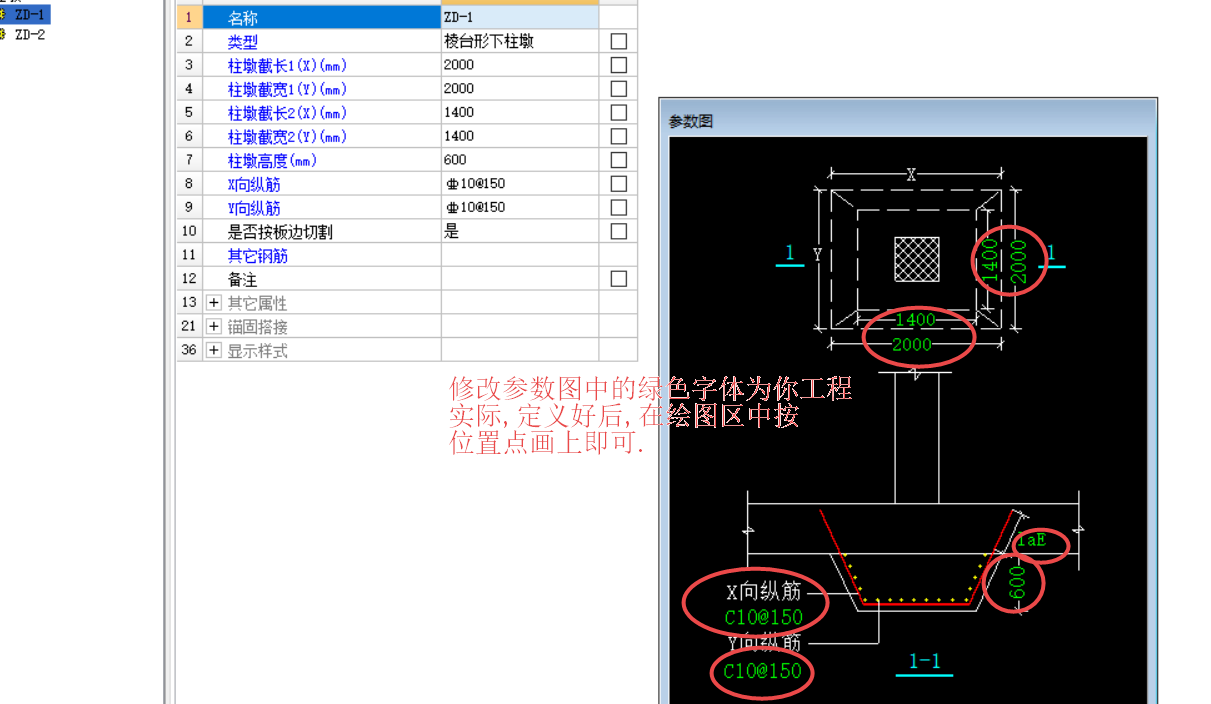Toggle checkbox for 柱墩截宽1(Y)(mm)
The width and height of the screenshot is (1211, 704).
[x=619, y=89]
